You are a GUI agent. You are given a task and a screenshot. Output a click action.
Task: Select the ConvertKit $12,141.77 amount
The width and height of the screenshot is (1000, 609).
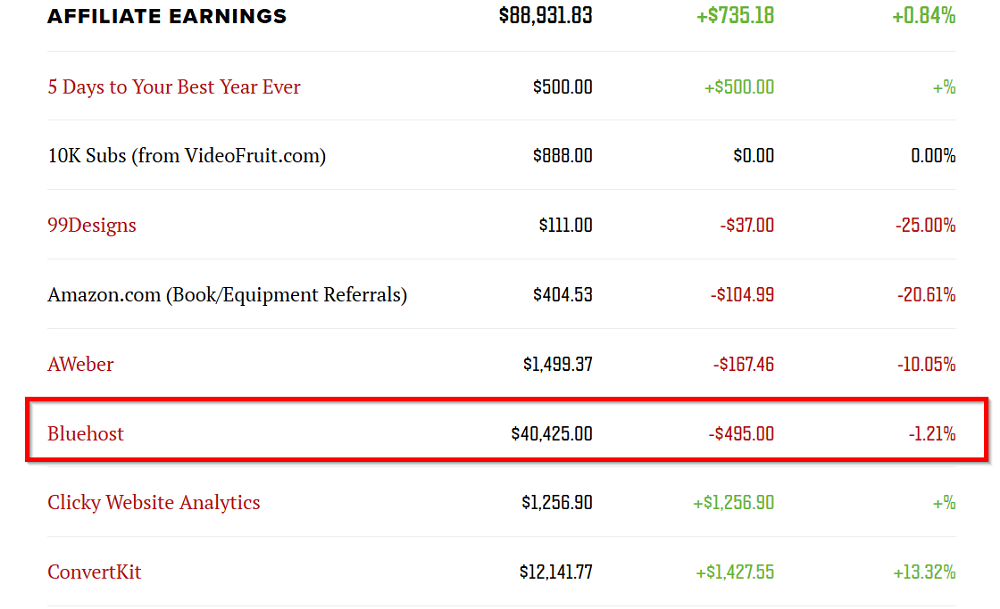point(555,572)
